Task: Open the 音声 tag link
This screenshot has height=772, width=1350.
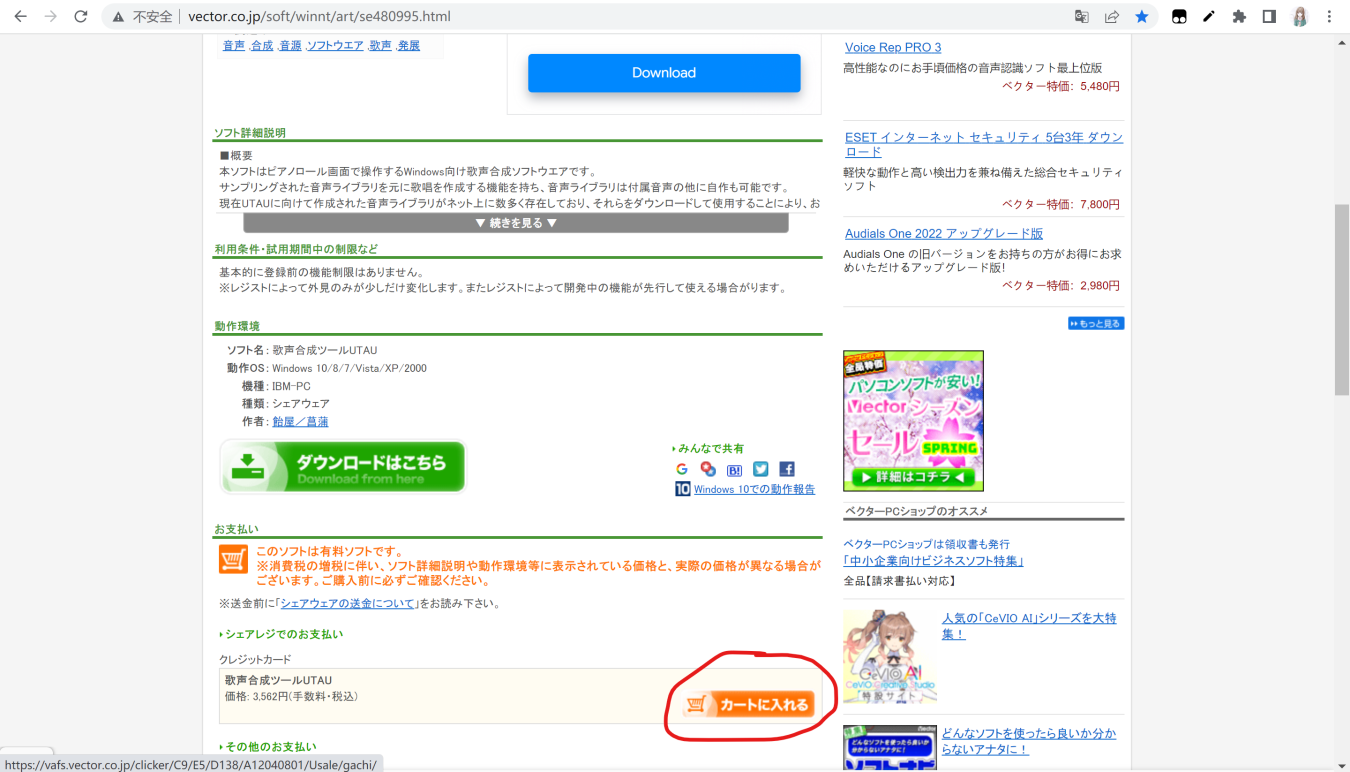Action: pos(234,46)
